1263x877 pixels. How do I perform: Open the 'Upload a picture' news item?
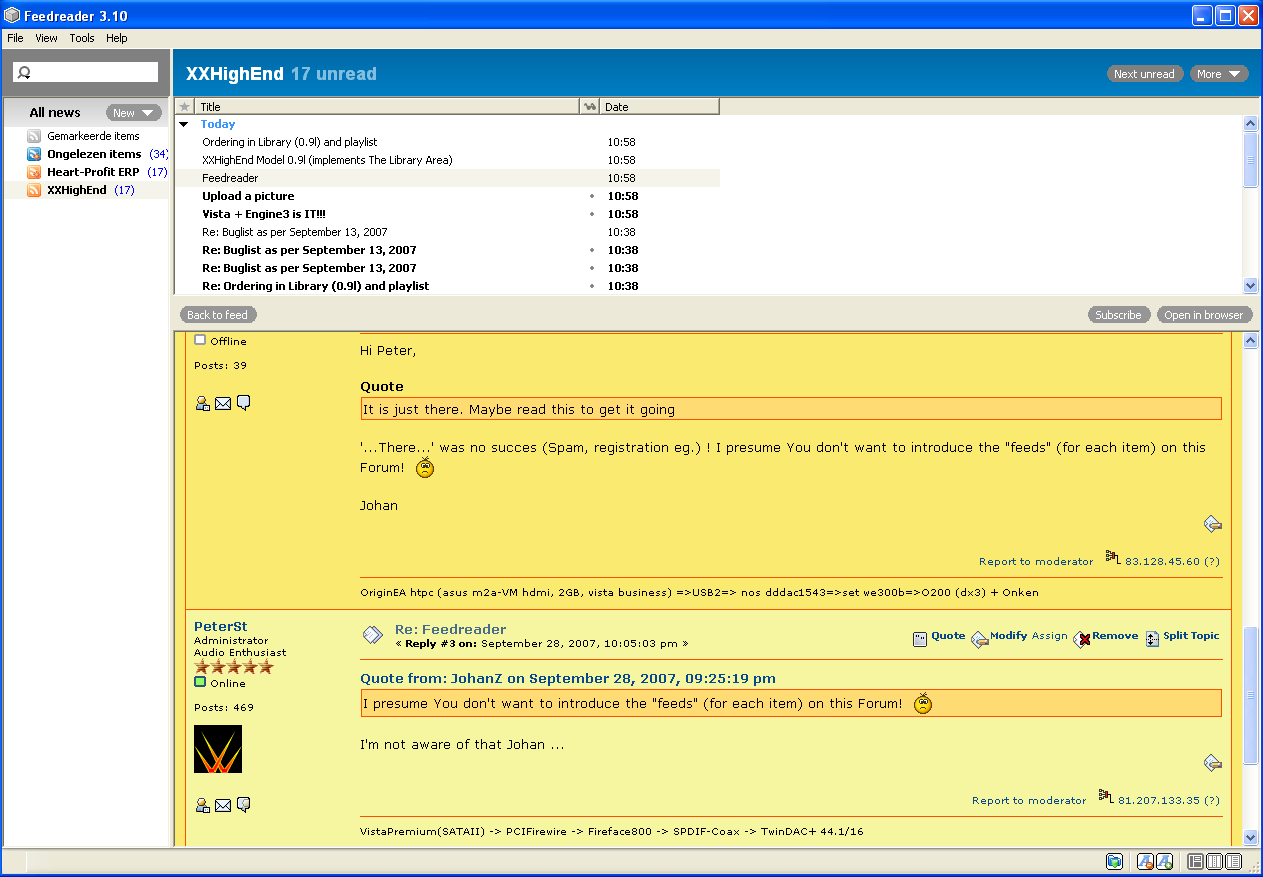coord(248,196)
